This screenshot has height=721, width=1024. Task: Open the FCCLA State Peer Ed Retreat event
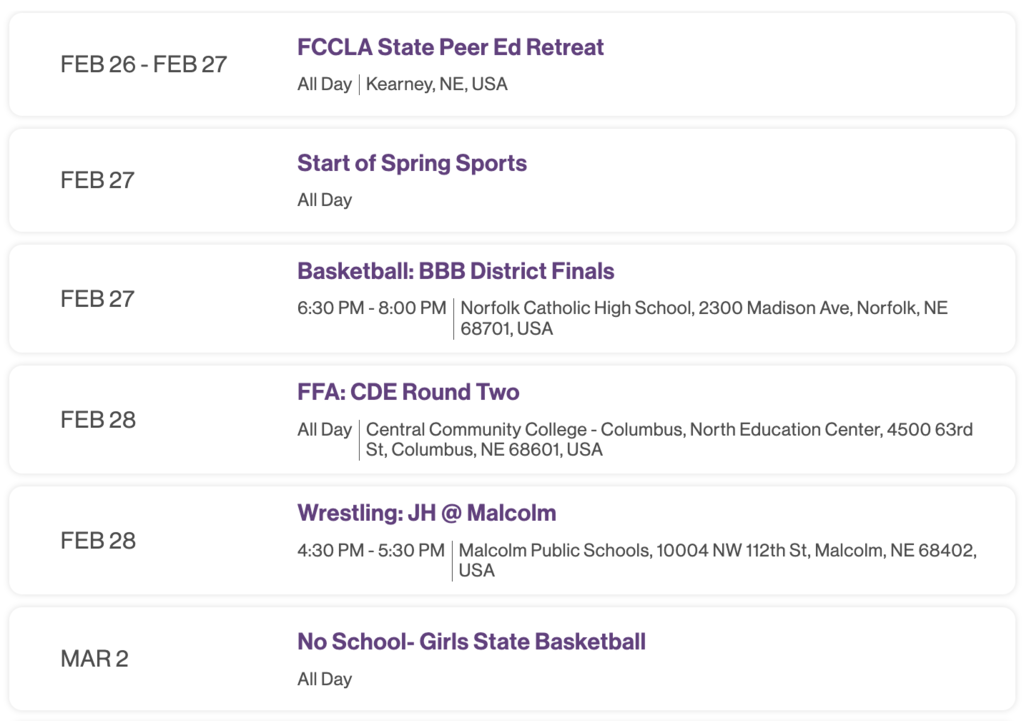click(450, 47)
